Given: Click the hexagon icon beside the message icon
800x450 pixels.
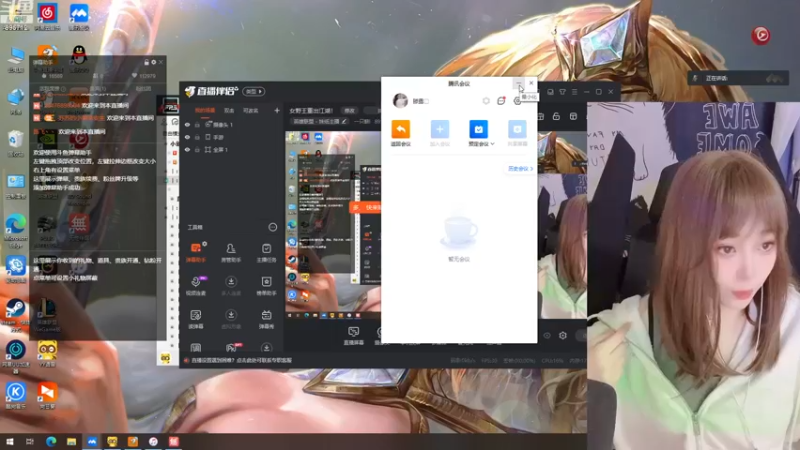Looking at the screenshot, I should click(x=486, y=101).
